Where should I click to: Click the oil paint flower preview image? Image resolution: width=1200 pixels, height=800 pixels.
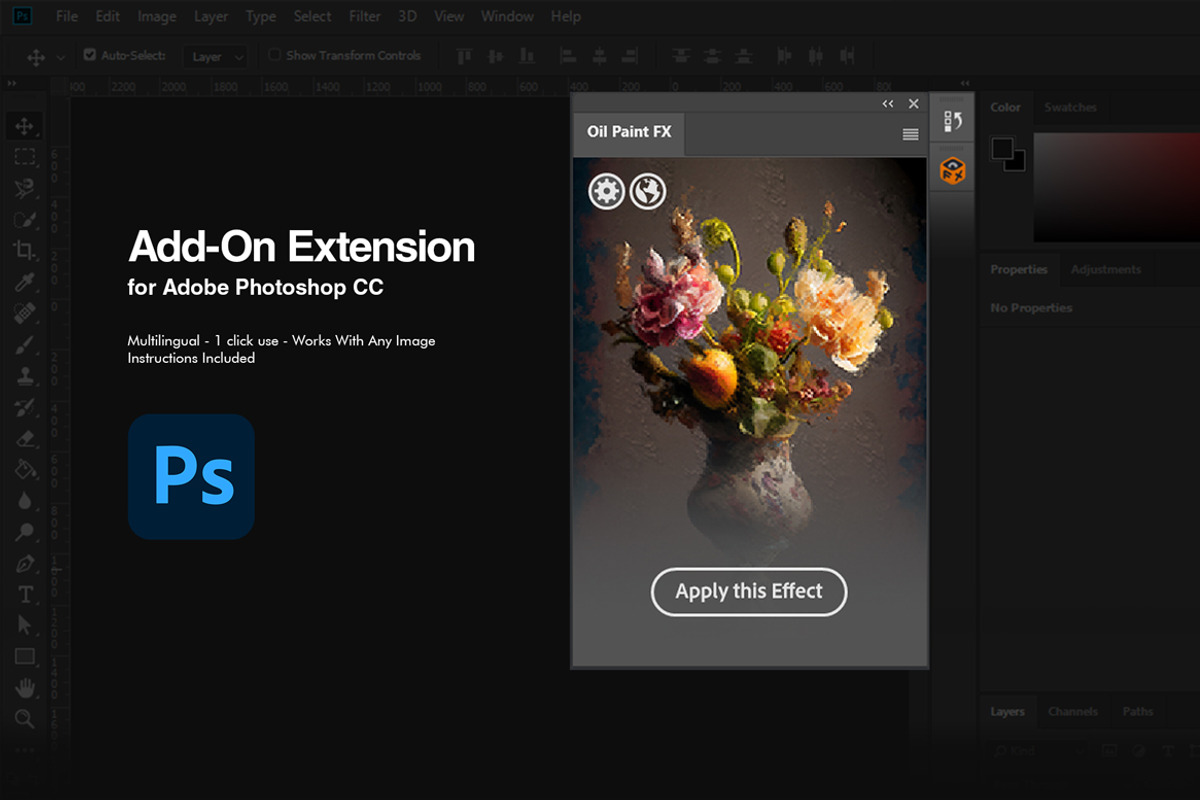click(750, 360)
